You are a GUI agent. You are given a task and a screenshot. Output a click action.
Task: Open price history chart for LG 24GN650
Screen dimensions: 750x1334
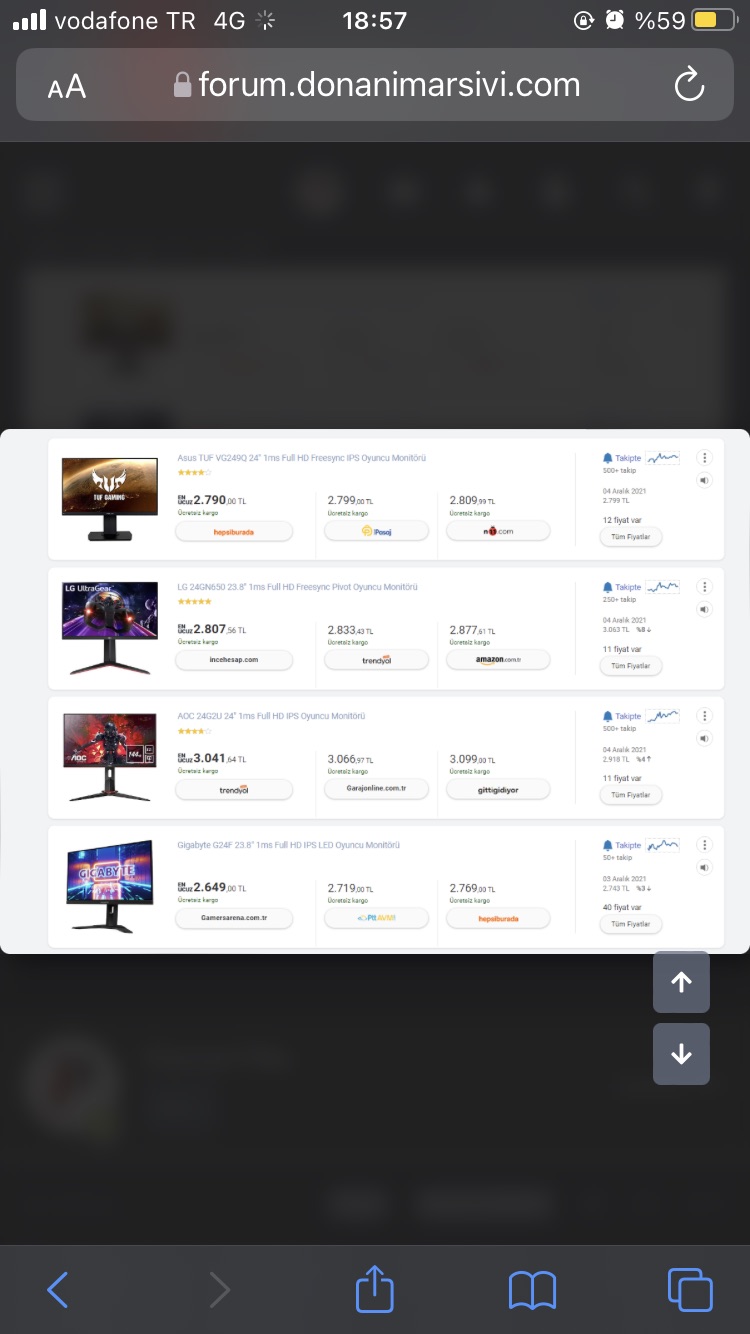click(x=663, y=587)
